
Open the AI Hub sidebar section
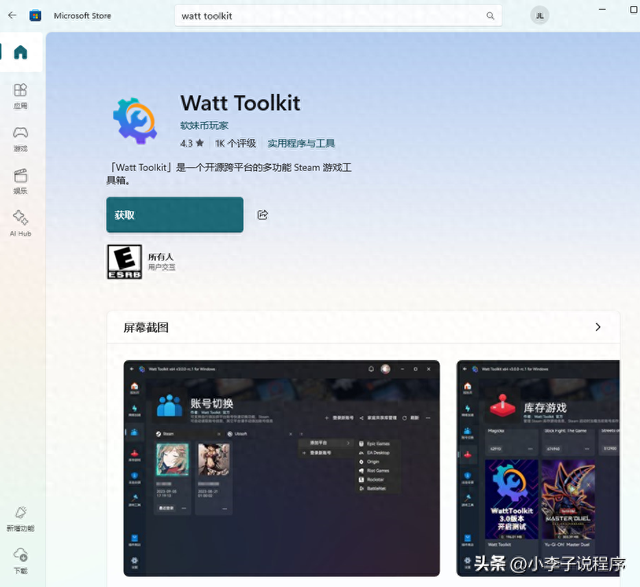[20, 223]
